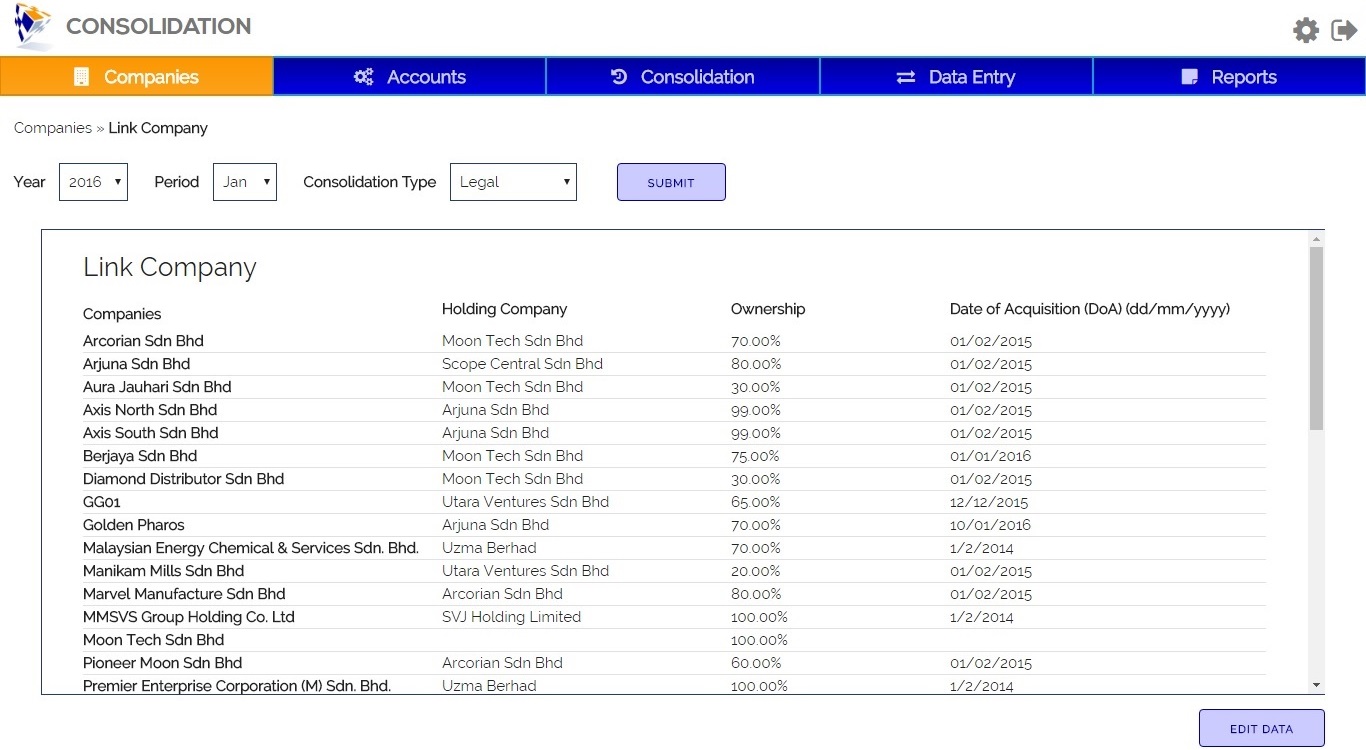Click acquisition date 12/12/2015
Screen dimensions: 1366x750
point(989,502)
